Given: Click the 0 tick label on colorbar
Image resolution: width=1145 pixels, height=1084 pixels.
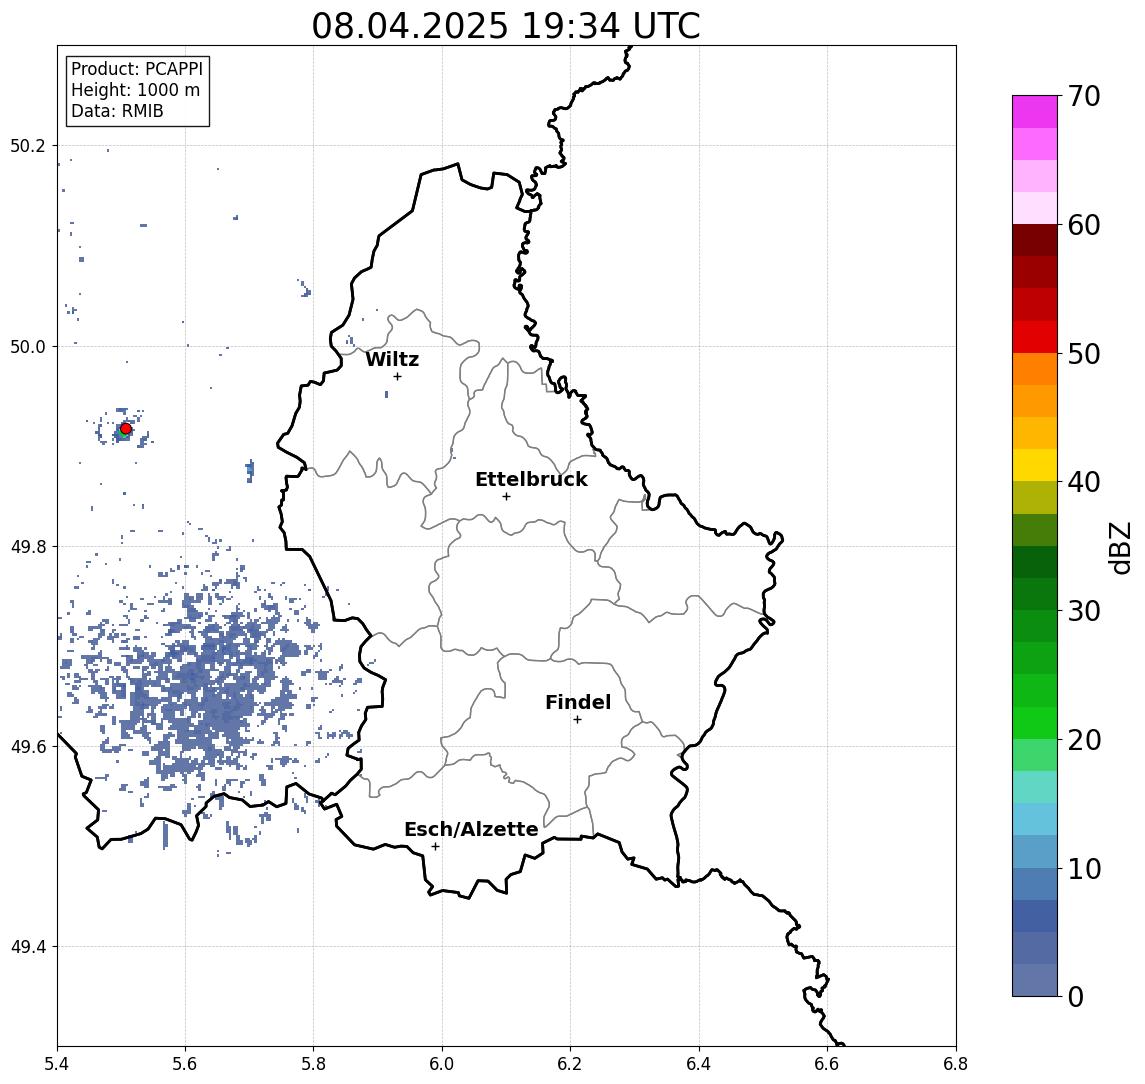Looking at the screenshot, I should (1076, 996).
